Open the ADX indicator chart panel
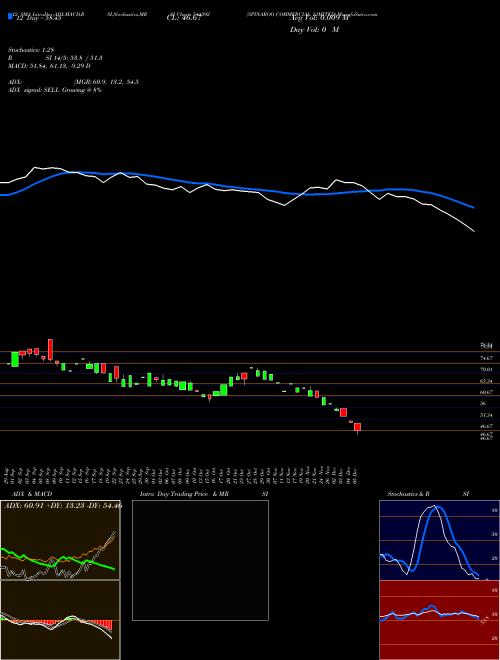The width and height of the screenshot is (500, 660). point(60,540)
